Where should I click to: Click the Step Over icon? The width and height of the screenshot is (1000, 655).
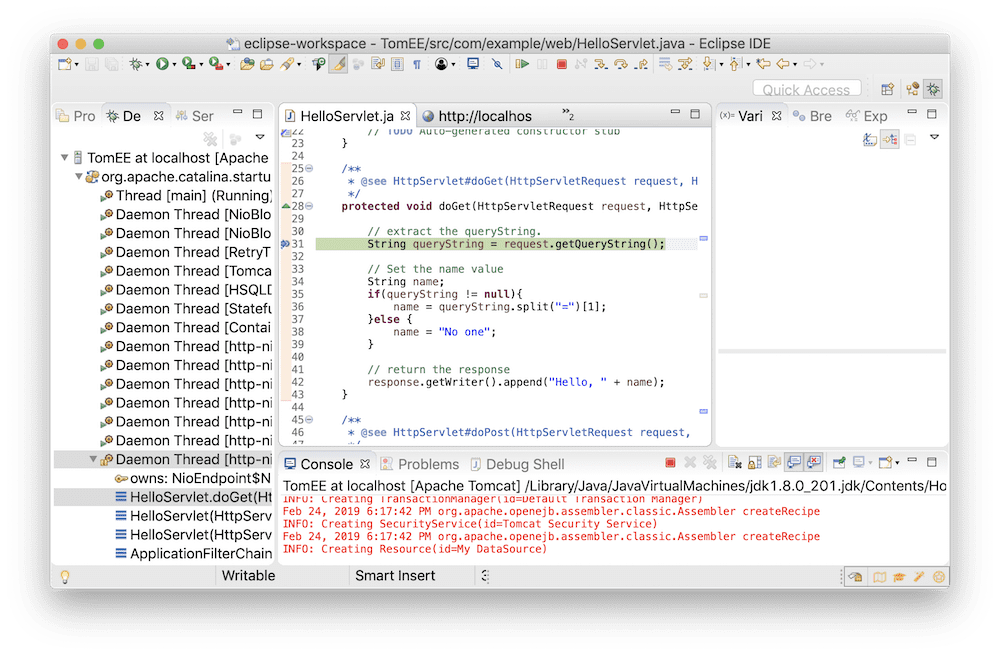pyautogui.click(x=621, y=64)
